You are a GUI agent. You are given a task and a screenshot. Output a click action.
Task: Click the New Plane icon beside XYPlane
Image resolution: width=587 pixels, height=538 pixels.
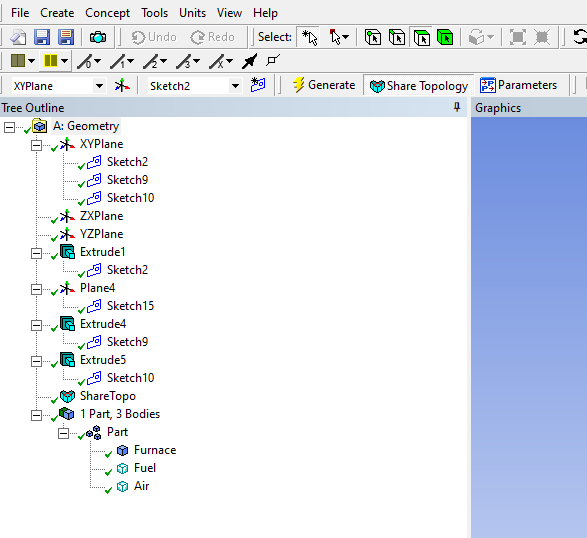pos(122,86)
